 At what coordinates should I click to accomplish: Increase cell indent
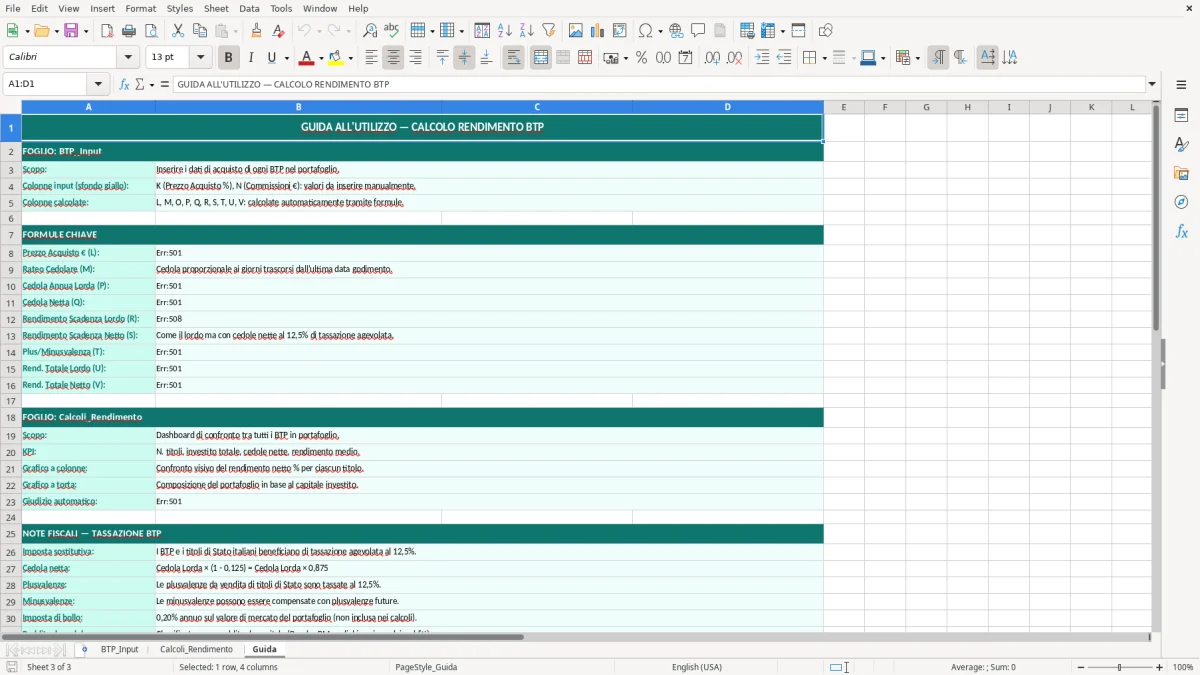click(762, 58)
